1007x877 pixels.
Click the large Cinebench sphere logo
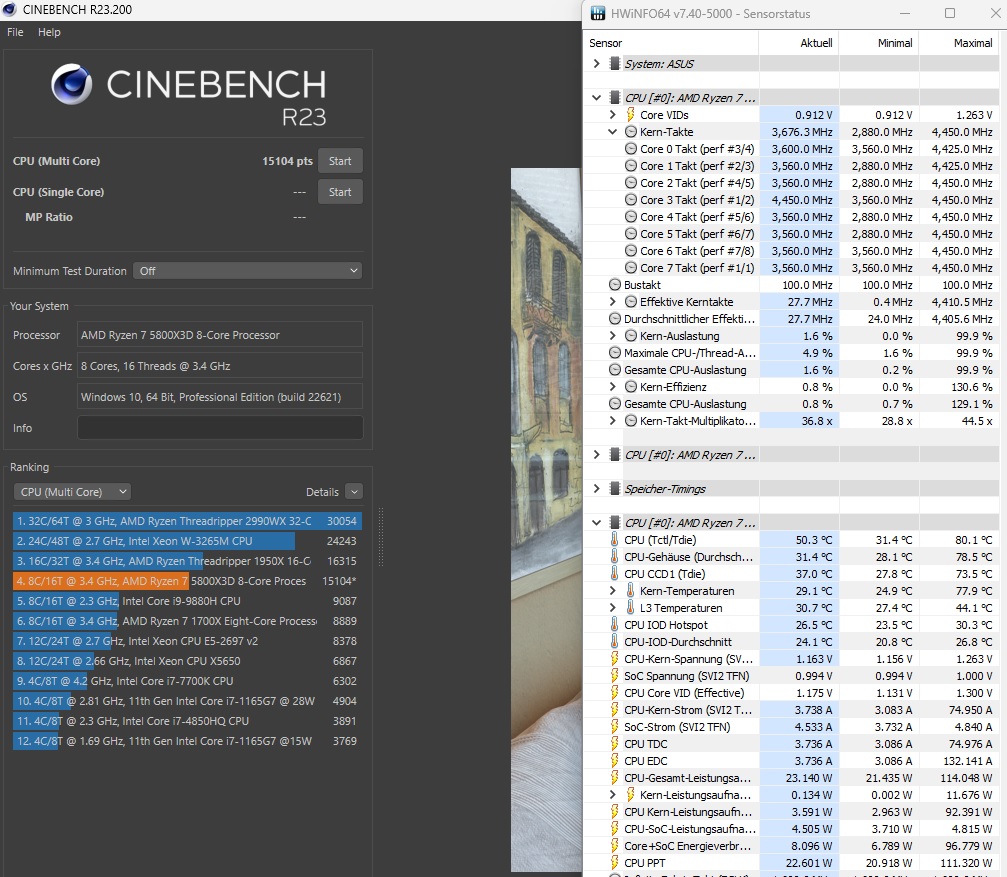tap(72, 83)
